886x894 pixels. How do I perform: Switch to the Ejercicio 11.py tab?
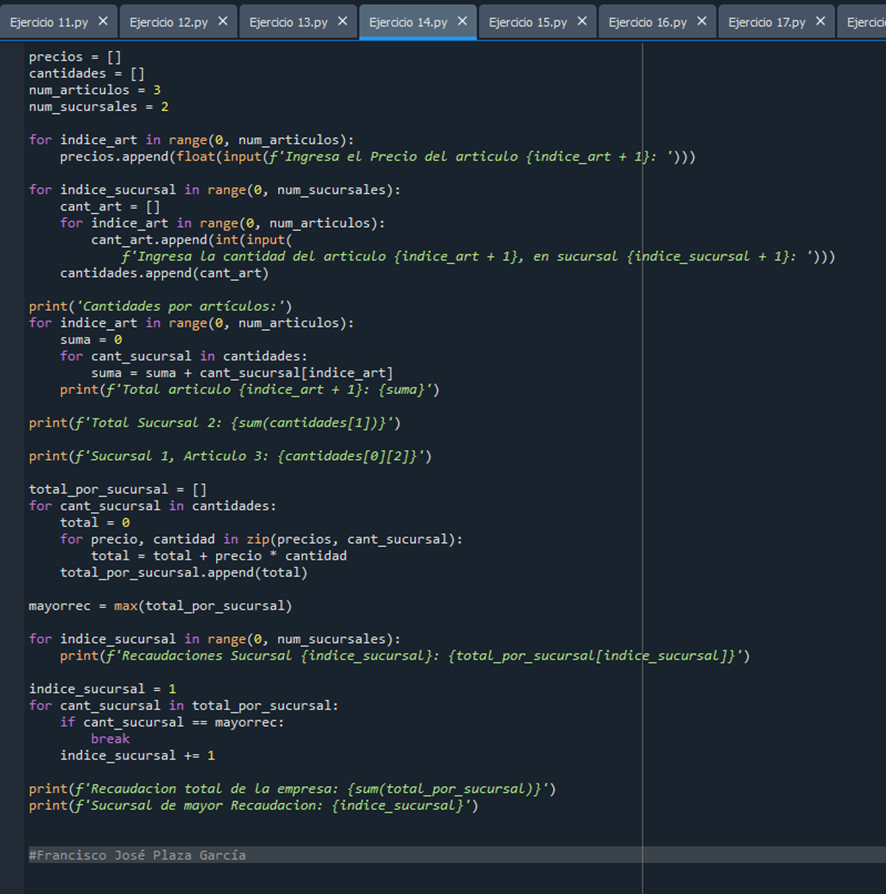(x=48, y=22)
